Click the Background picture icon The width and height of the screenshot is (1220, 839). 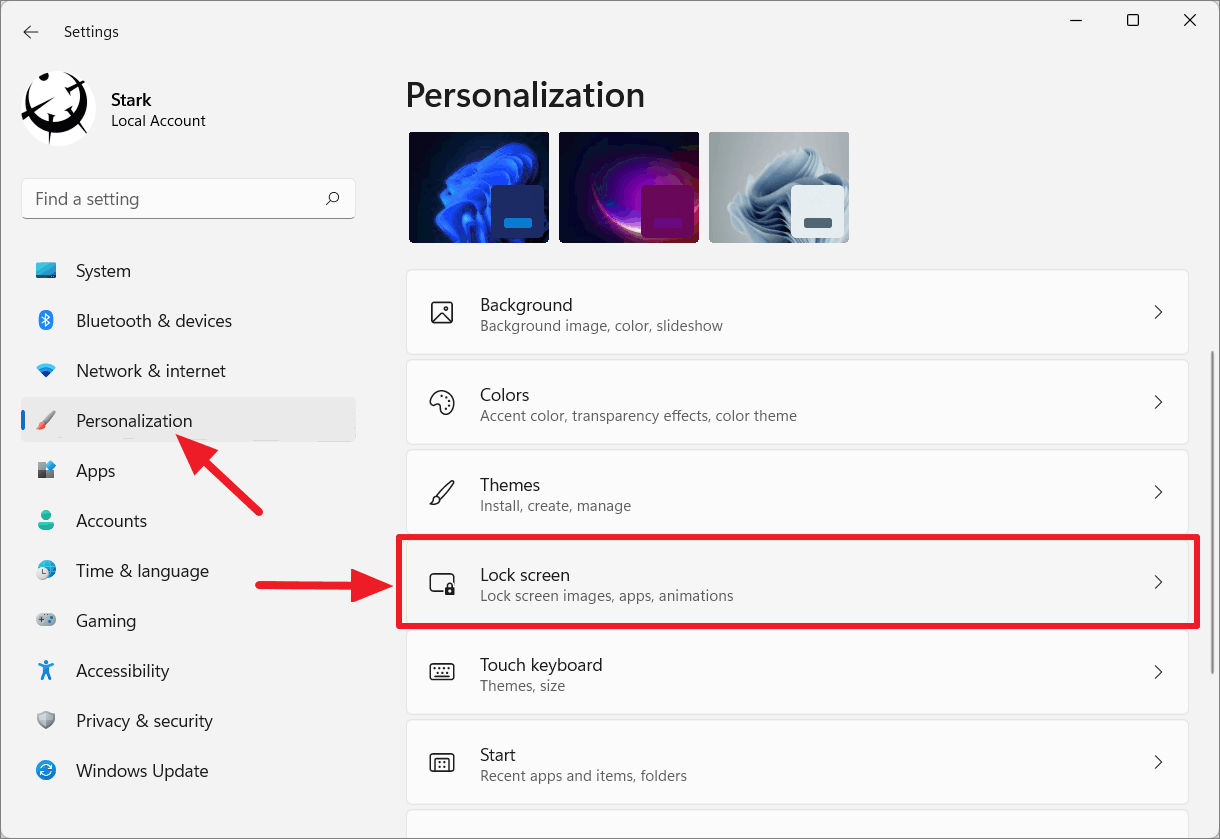pyautogui.click(x=442, y=312)
